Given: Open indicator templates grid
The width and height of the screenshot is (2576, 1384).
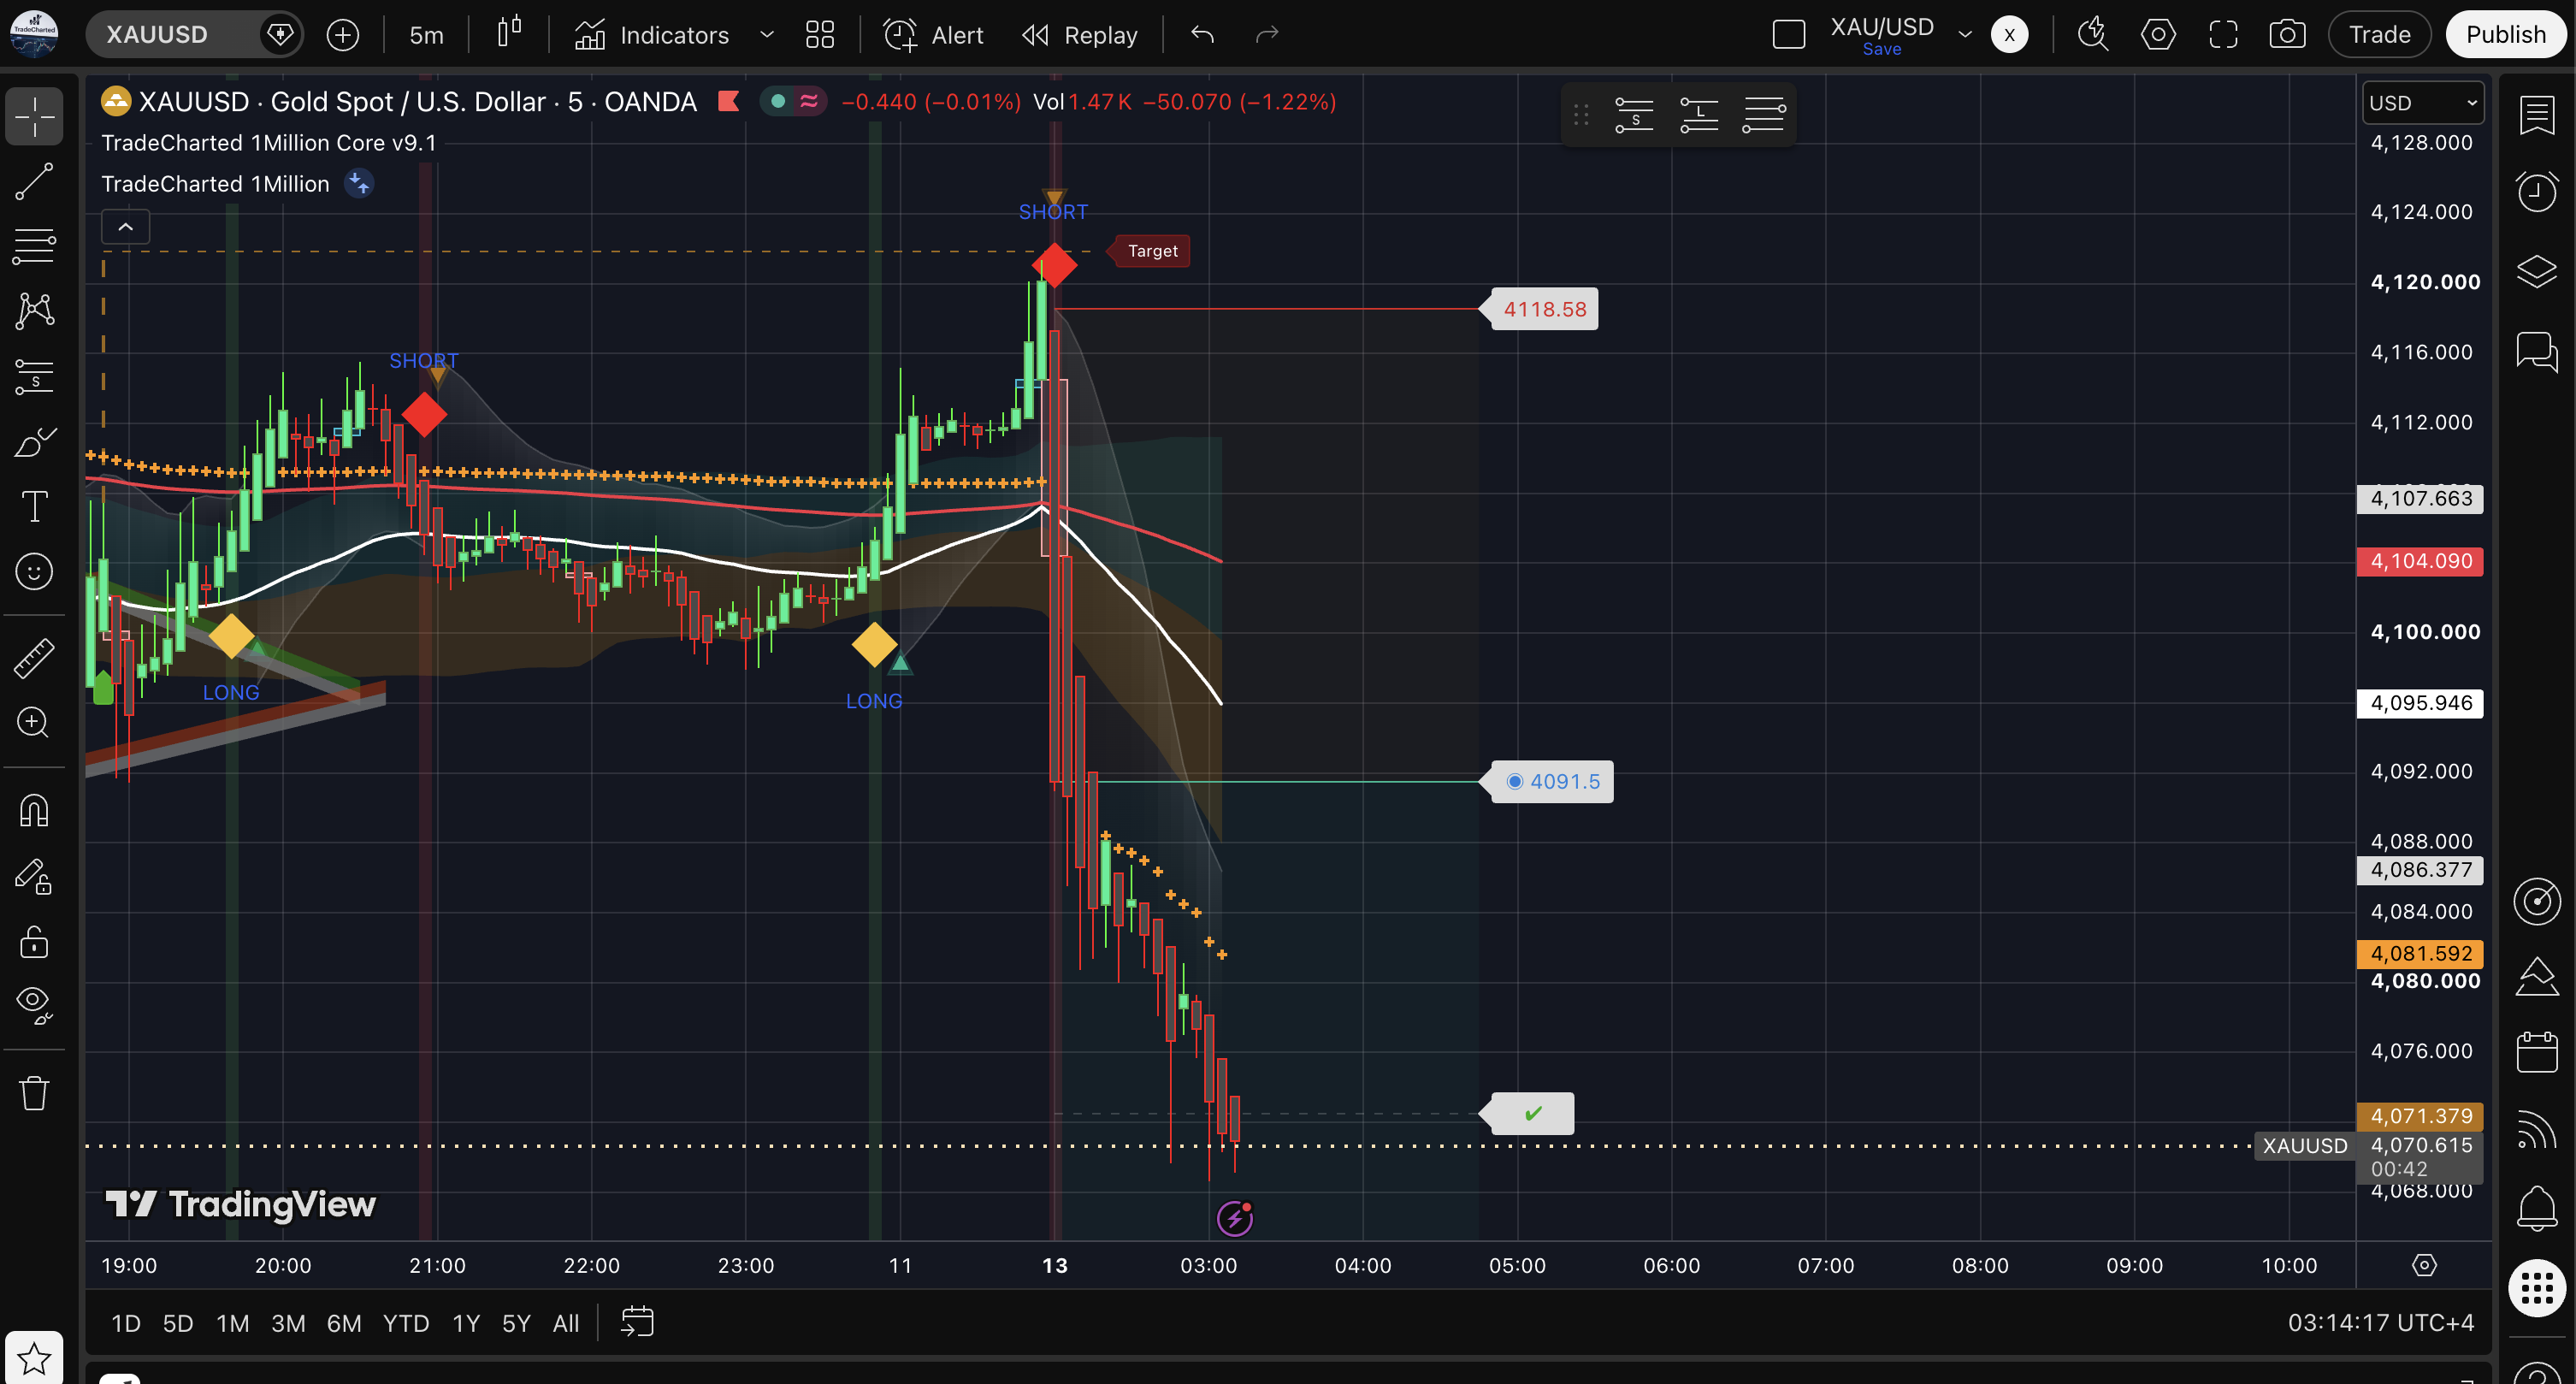Looking at the screenshot, I should 820,35.
